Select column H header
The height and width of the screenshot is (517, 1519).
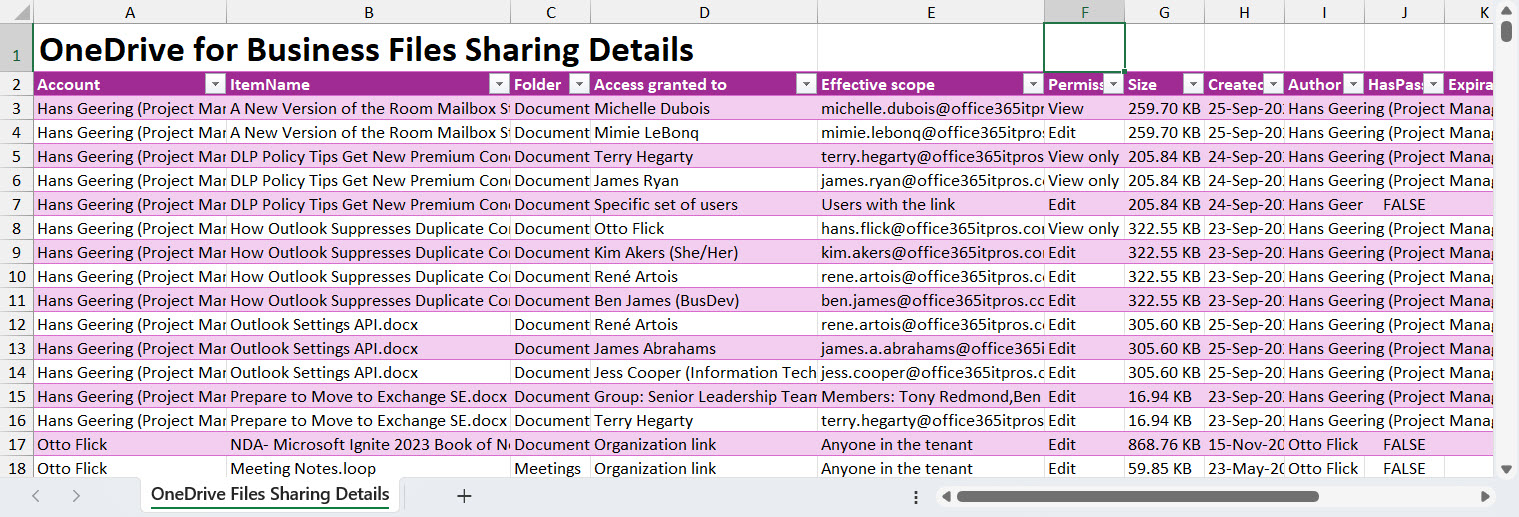pos(1245,12)
